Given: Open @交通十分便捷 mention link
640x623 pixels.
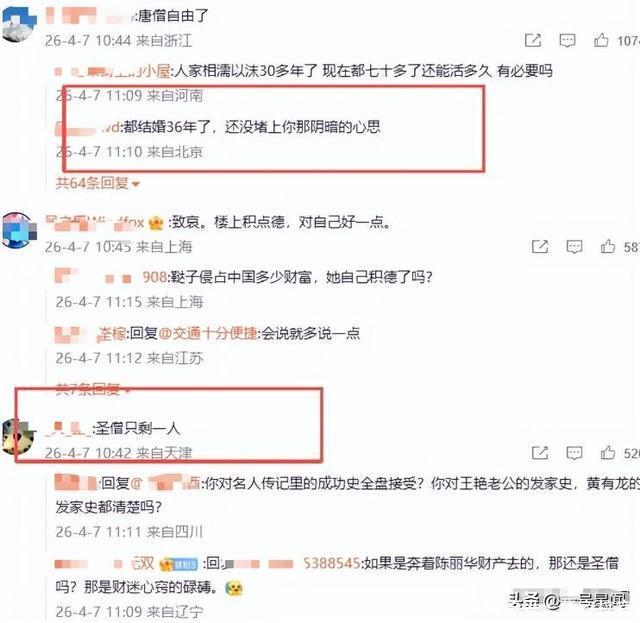Looking at the screenshot, I should [208, 334].
